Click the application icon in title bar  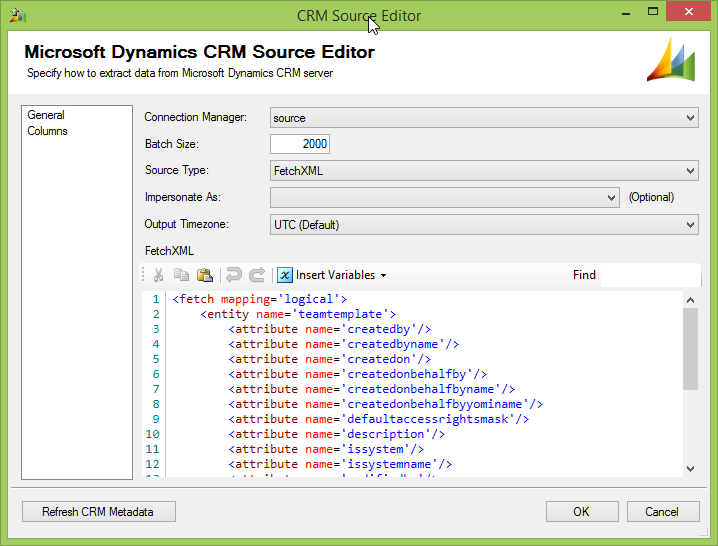tap(17, 15)
